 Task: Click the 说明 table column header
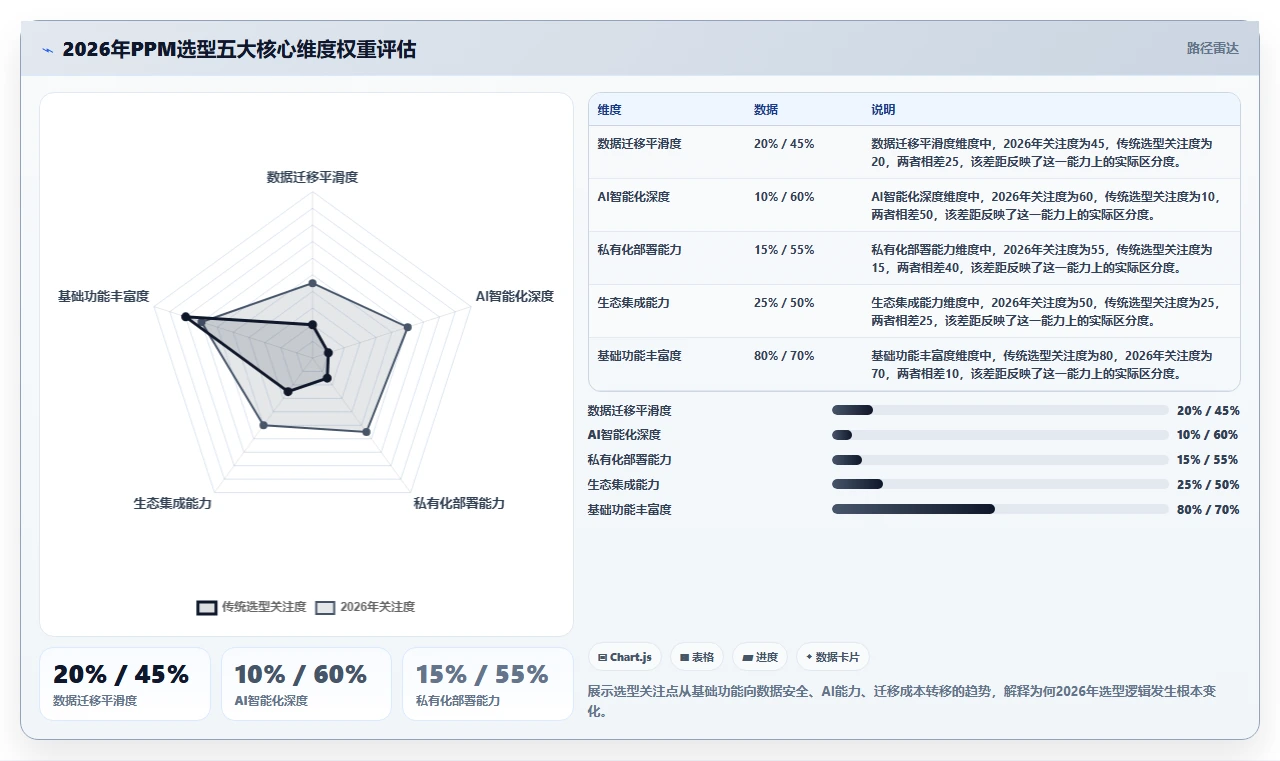tap(883, 110)
